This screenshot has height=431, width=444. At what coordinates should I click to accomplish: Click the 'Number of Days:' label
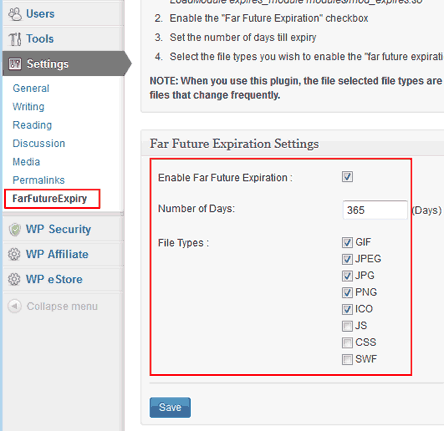coord(196,209)
